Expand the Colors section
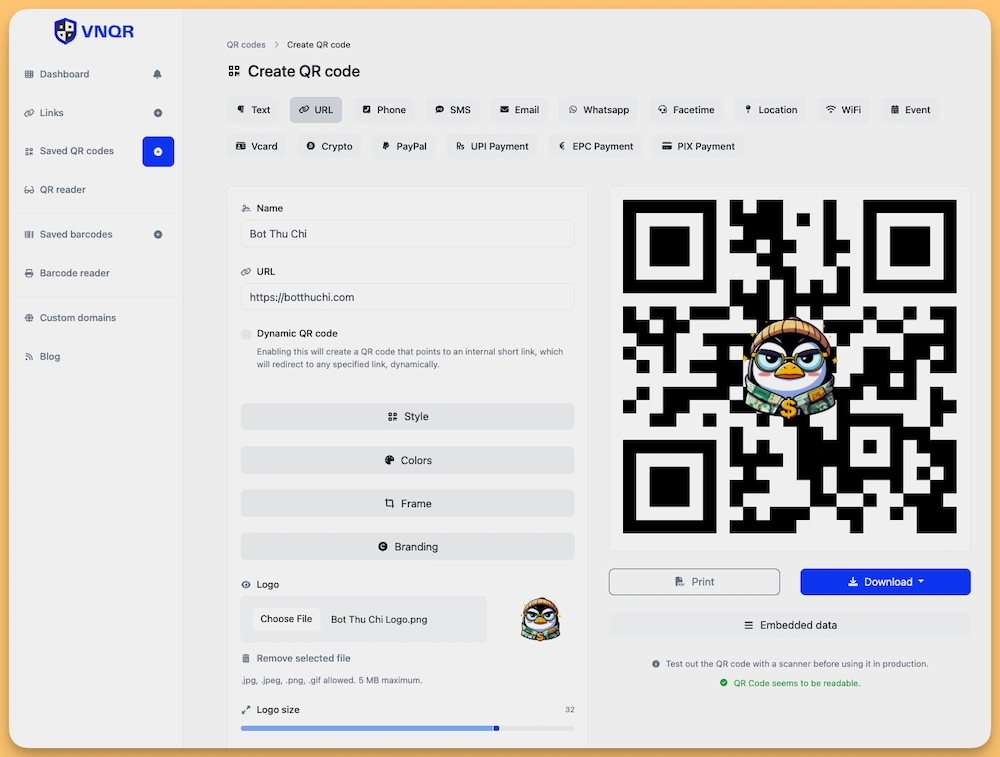 407,461
